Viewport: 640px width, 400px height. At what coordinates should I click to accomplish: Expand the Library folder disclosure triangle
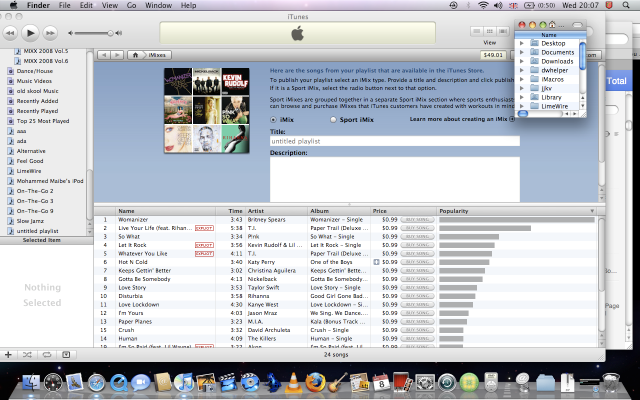coord(522,97)
